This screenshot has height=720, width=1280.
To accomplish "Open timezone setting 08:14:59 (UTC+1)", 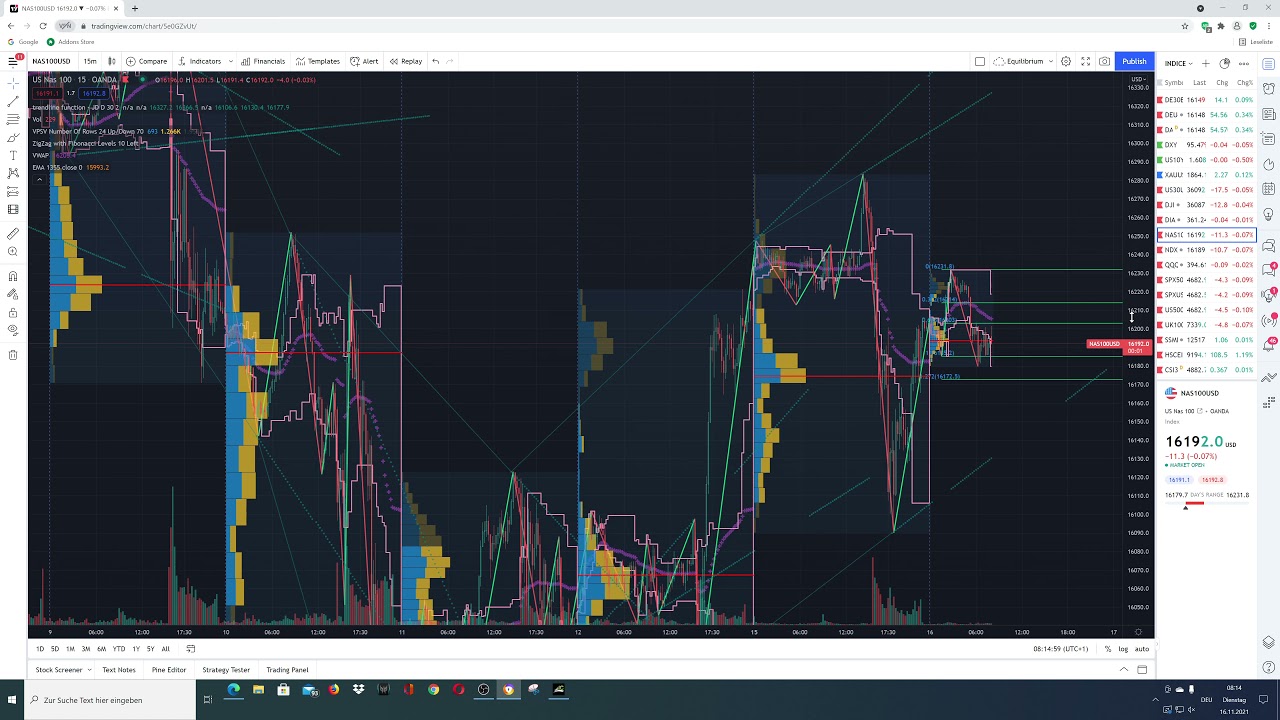I will (x=1060, y=649).
